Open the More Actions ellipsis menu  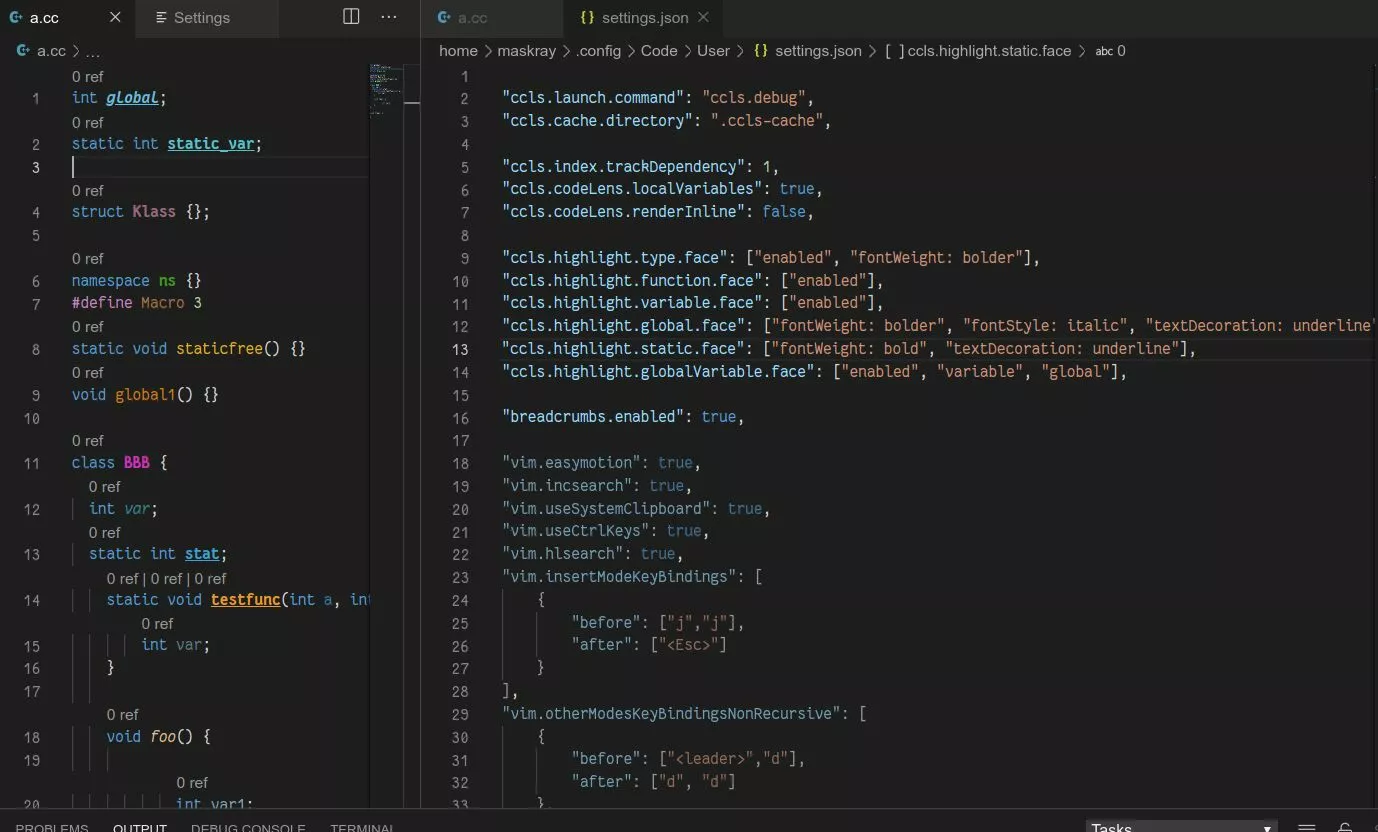point(389,17)
